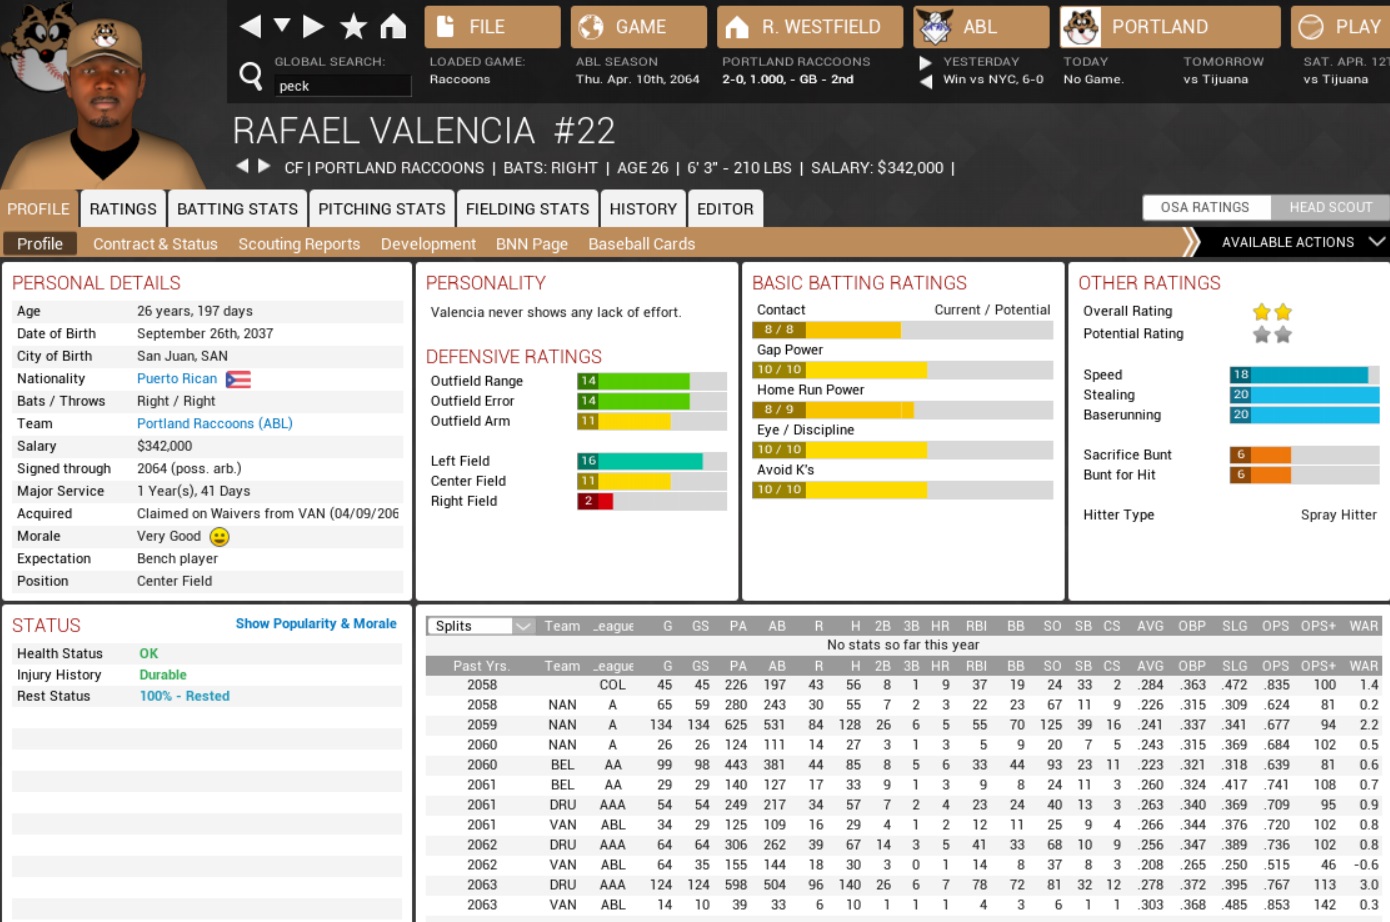The image size is (1390, 922).
Task: Switch ratings to Head Scout
Action: click(x=1330, y=207)
